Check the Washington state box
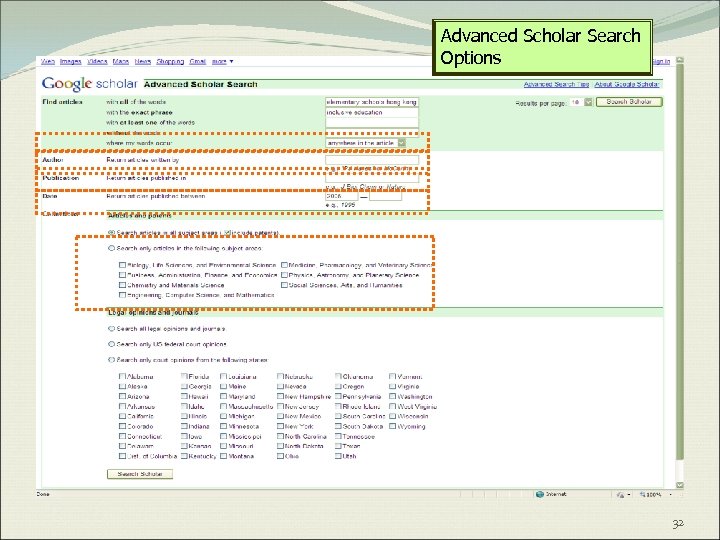720x540 pixels. click(x=393, y=396)
